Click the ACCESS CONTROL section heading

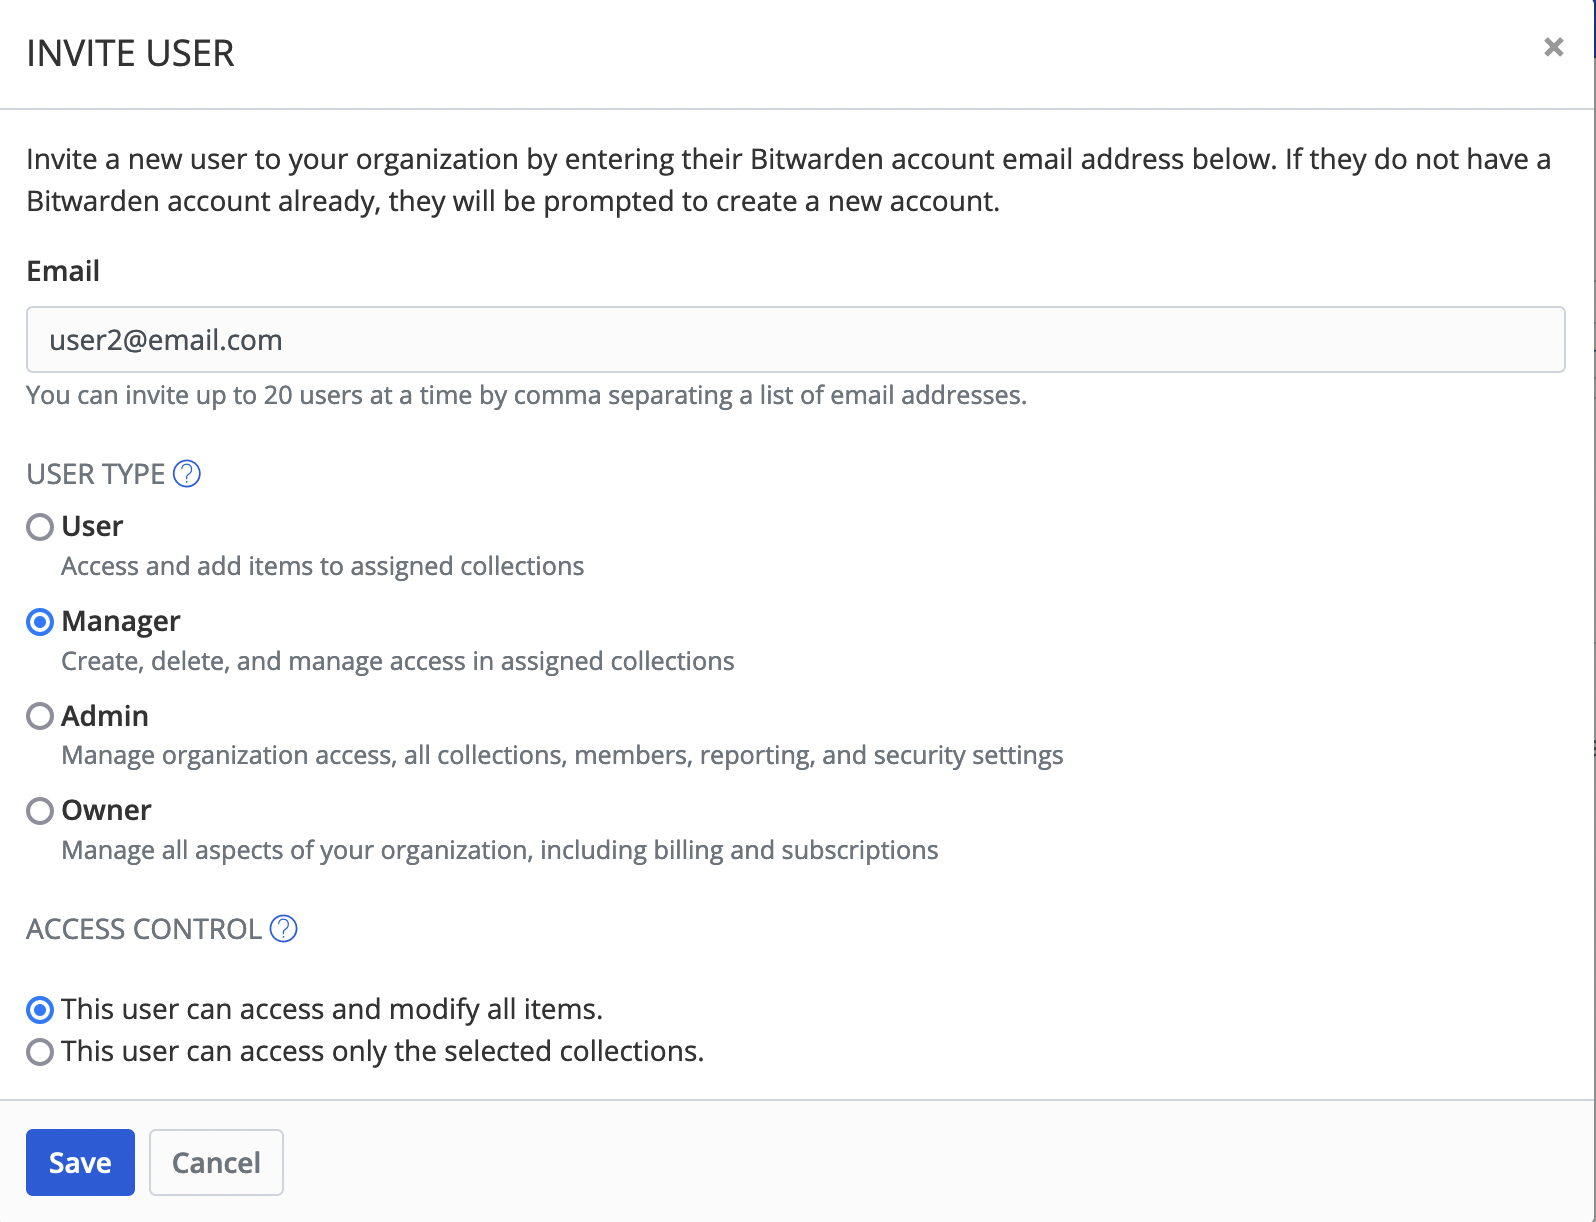pos(144,929)
